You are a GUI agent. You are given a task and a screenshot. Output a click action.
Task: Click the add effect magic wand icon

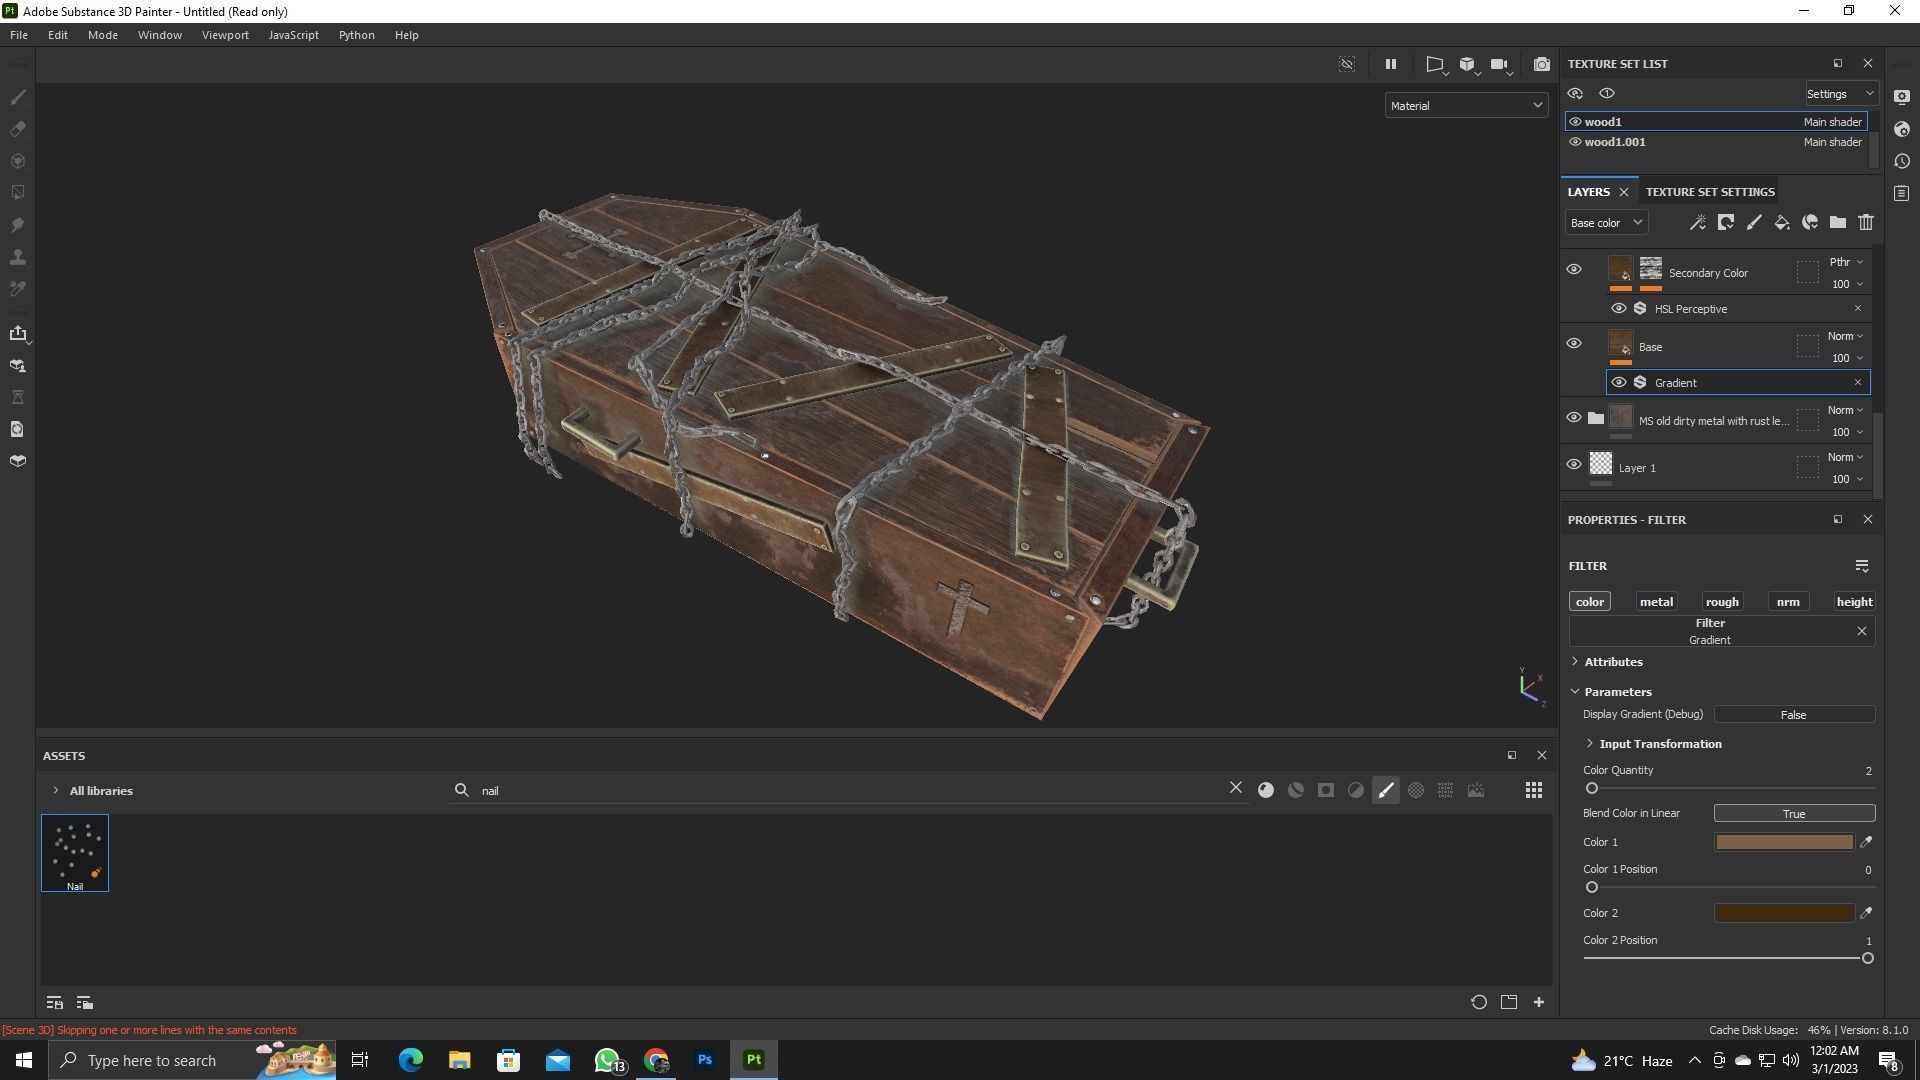click(x=1698, y=223)
